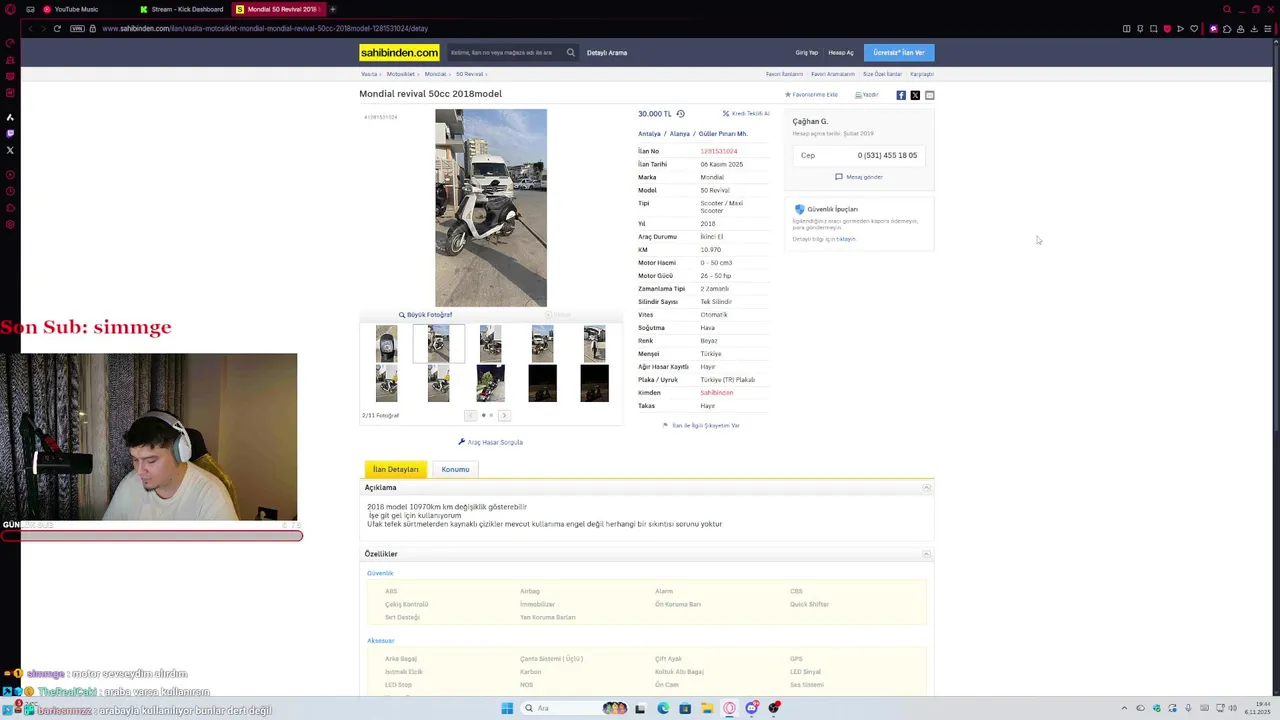Screen dimensions: 1280x720
Task: Click the main scooter photo
Action: pos(491,208)
